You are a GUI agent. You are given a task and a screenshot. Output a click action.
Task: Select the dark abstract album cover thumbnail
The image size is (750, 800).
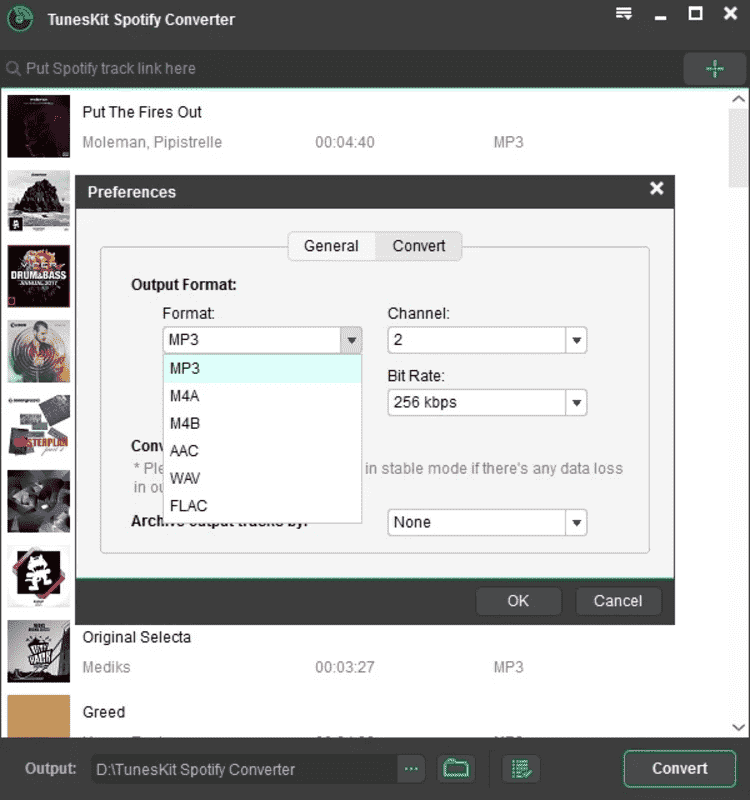pos(39,501)
